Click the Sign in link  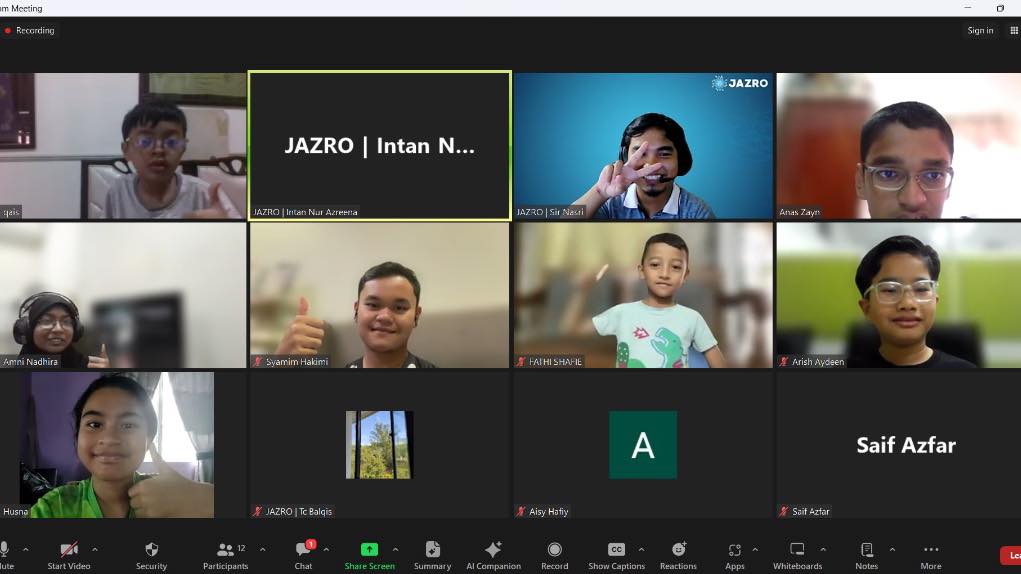tap(980, 31)
